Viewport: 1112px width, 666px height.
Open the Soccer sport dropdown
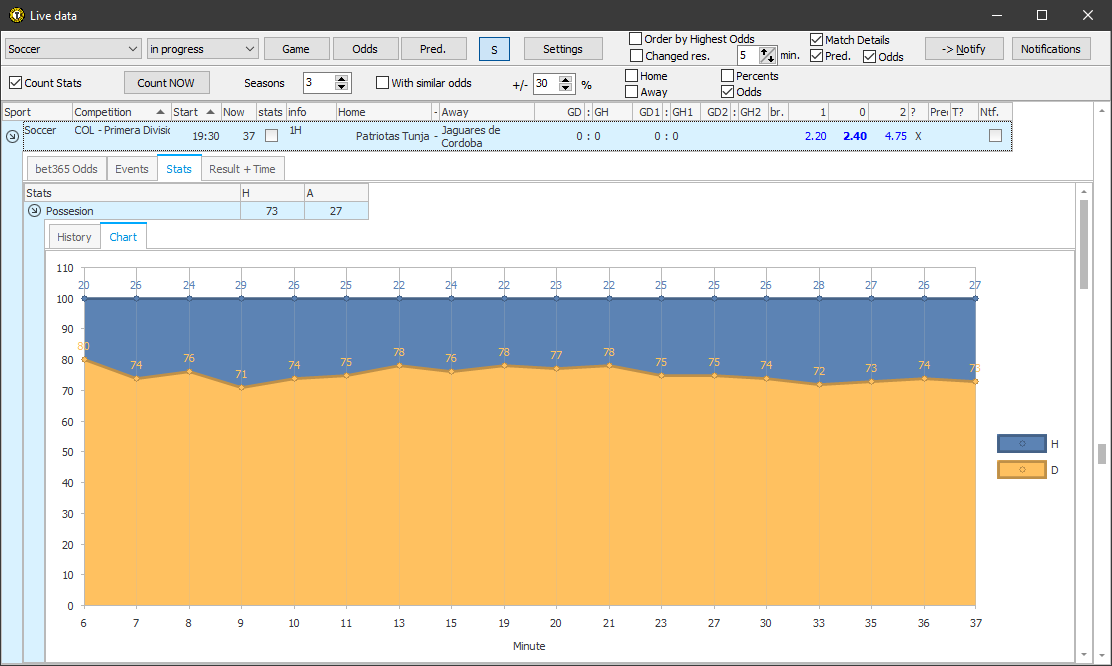pos(74,49)
